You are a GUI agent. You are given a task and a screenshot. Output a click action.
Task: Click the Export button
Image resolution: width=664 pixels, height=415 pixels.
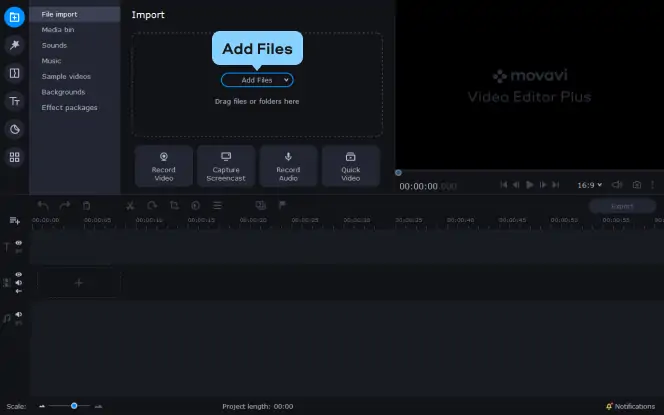click(x=622, y=206)
